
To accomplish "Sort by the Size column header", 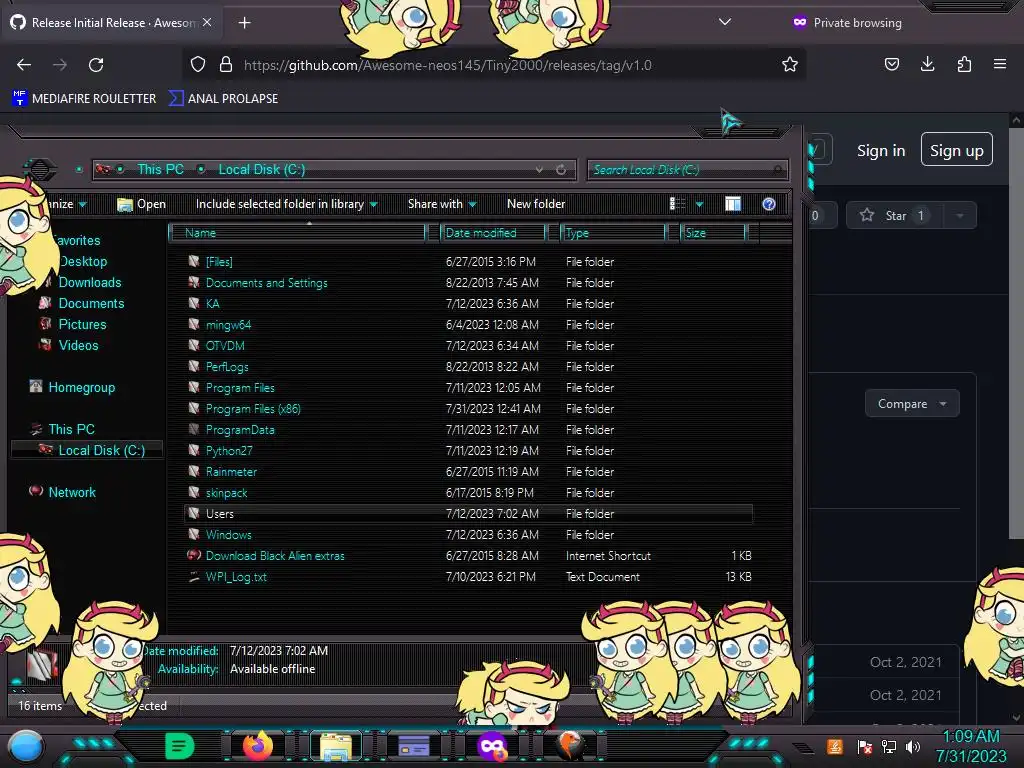I will (714, 232).
